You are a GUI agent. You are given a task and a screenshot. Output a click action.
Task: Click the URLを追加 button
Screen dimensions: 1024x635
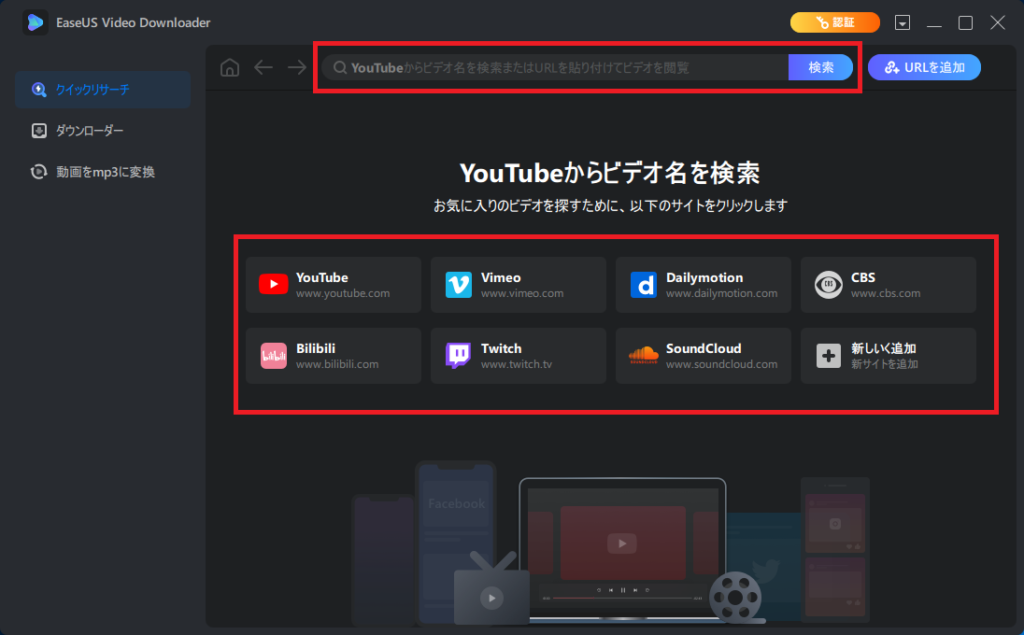(924, 67)
